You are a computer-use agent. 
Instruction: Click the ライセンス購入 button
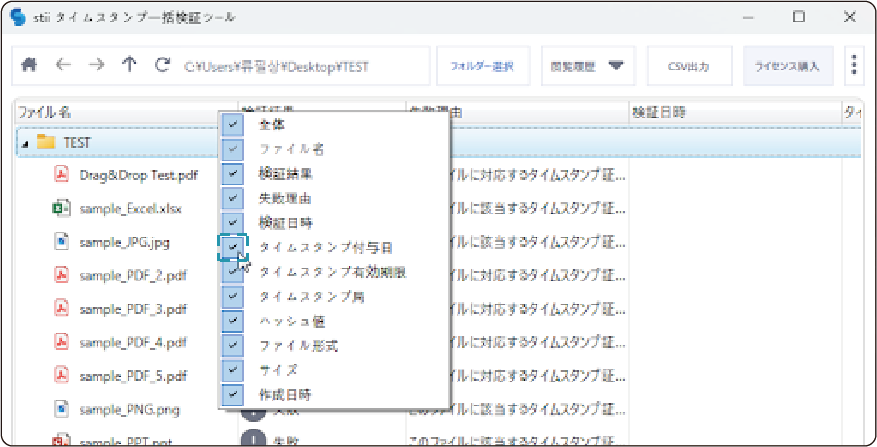(787, 66)
